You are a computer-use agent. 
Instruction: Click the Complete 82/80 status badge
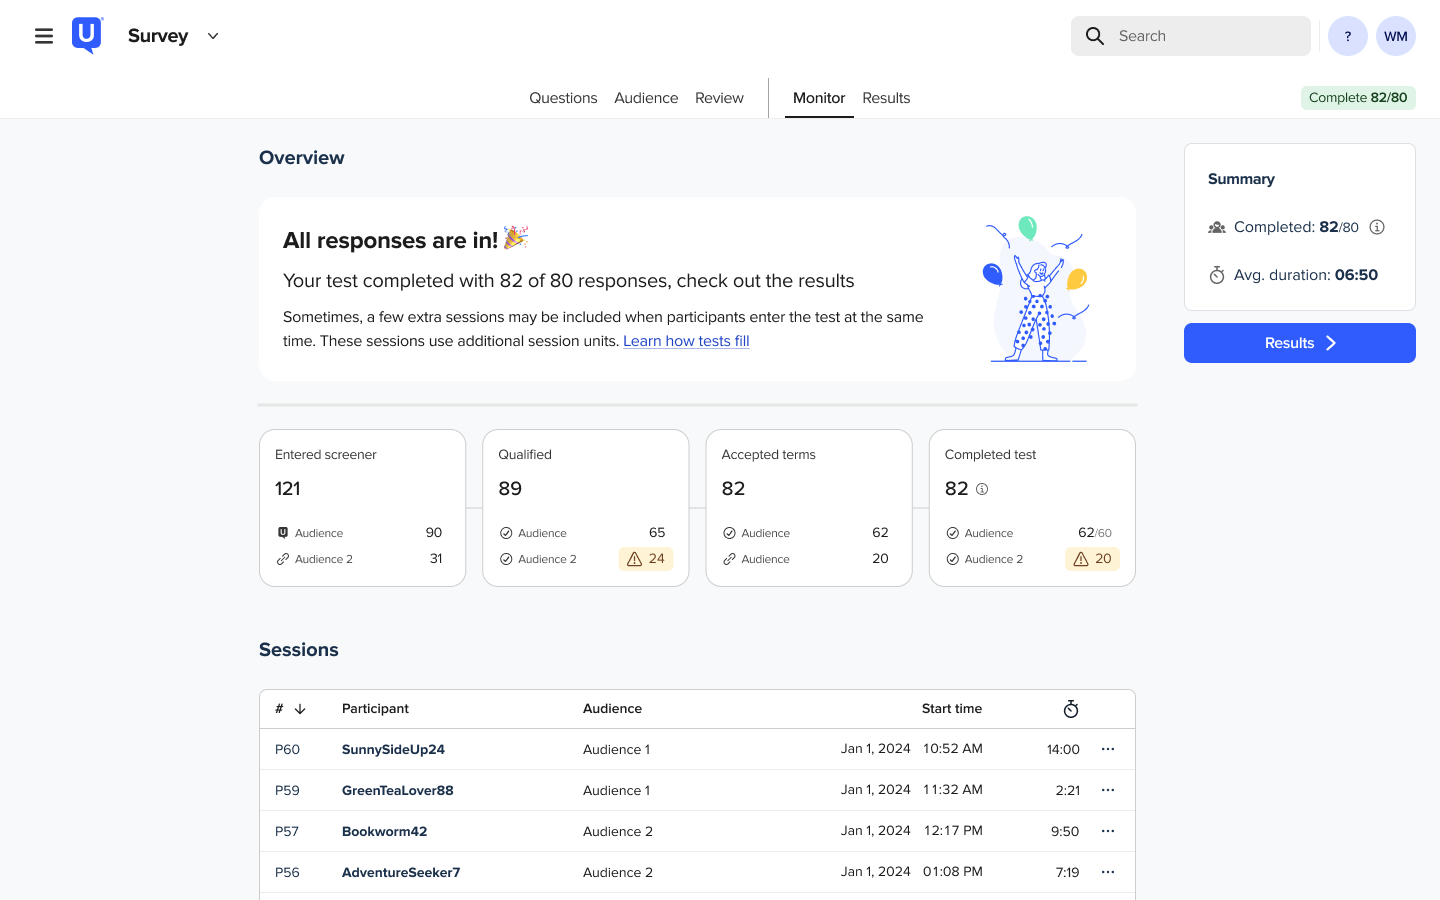pos(1358,97)
